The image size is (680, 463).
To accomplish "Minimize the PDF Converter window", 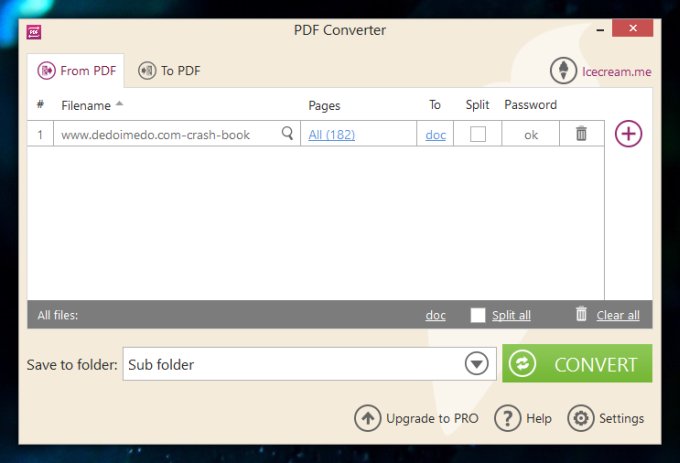I will coord(600,30).
